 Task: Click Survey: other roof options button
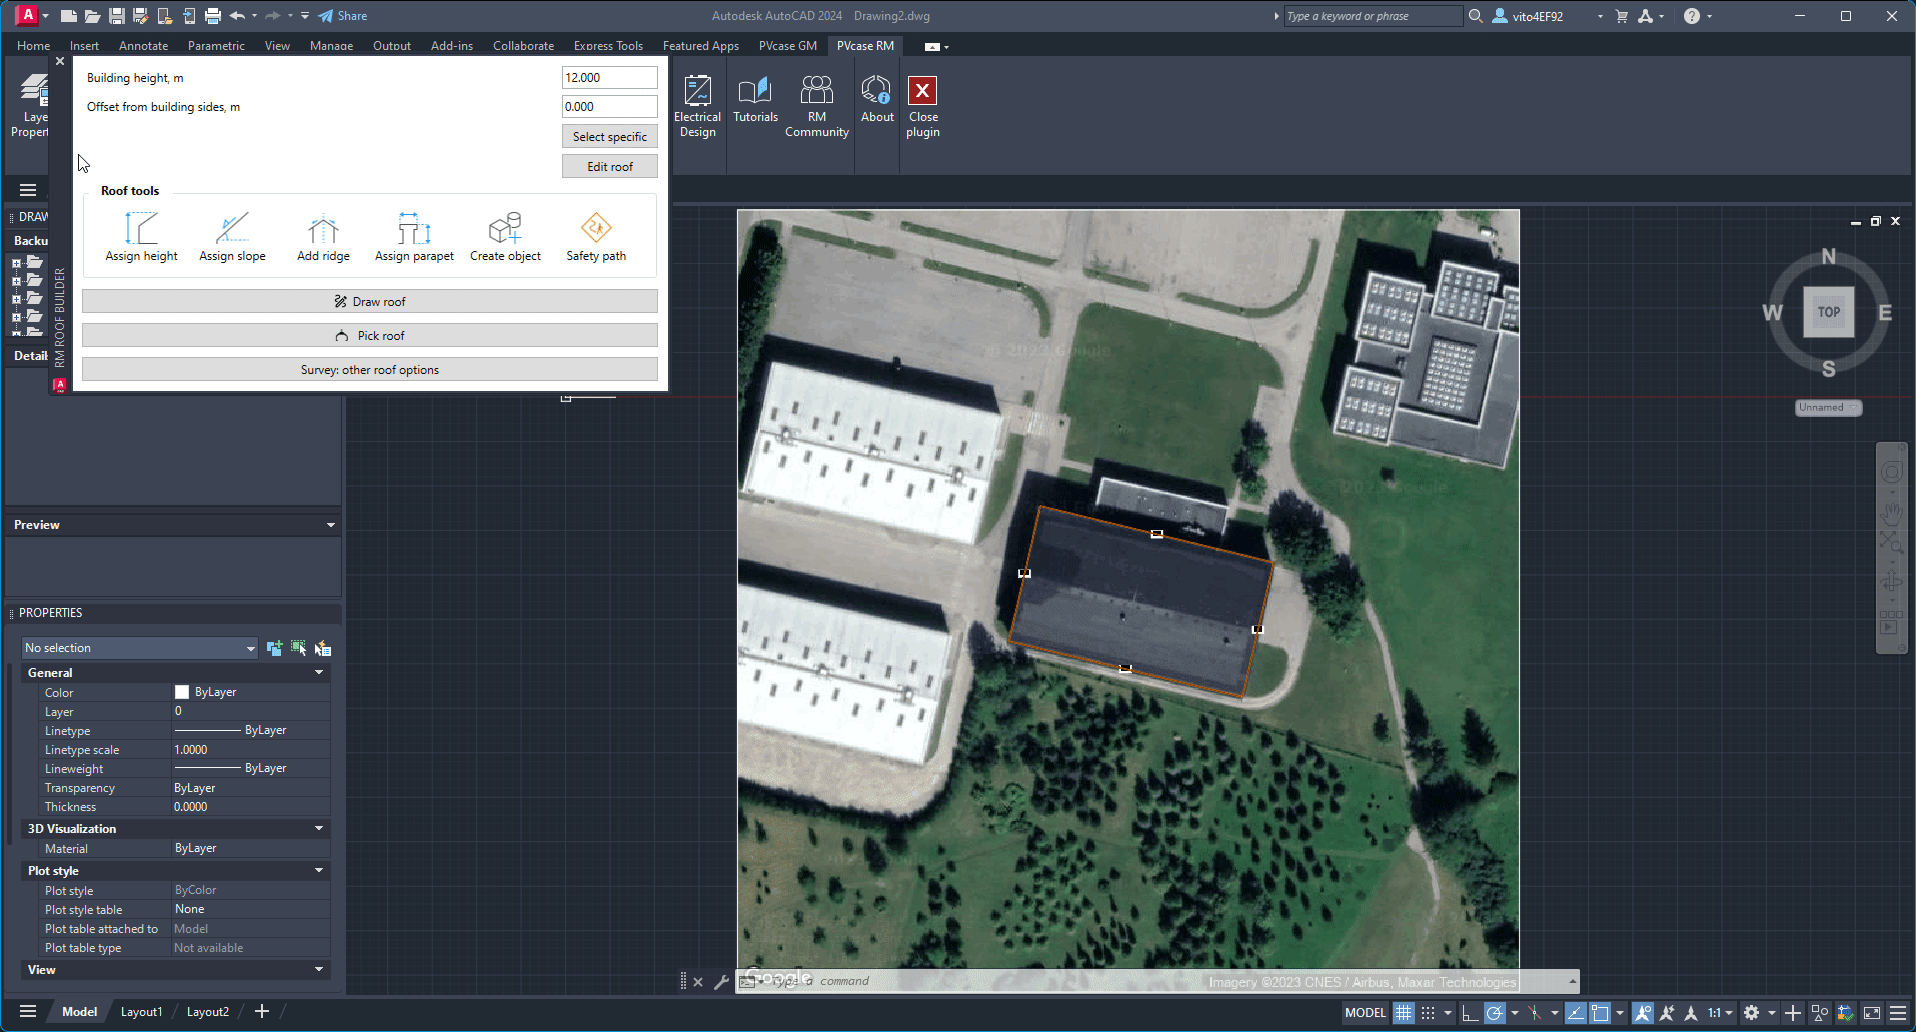tap(370, 369)
